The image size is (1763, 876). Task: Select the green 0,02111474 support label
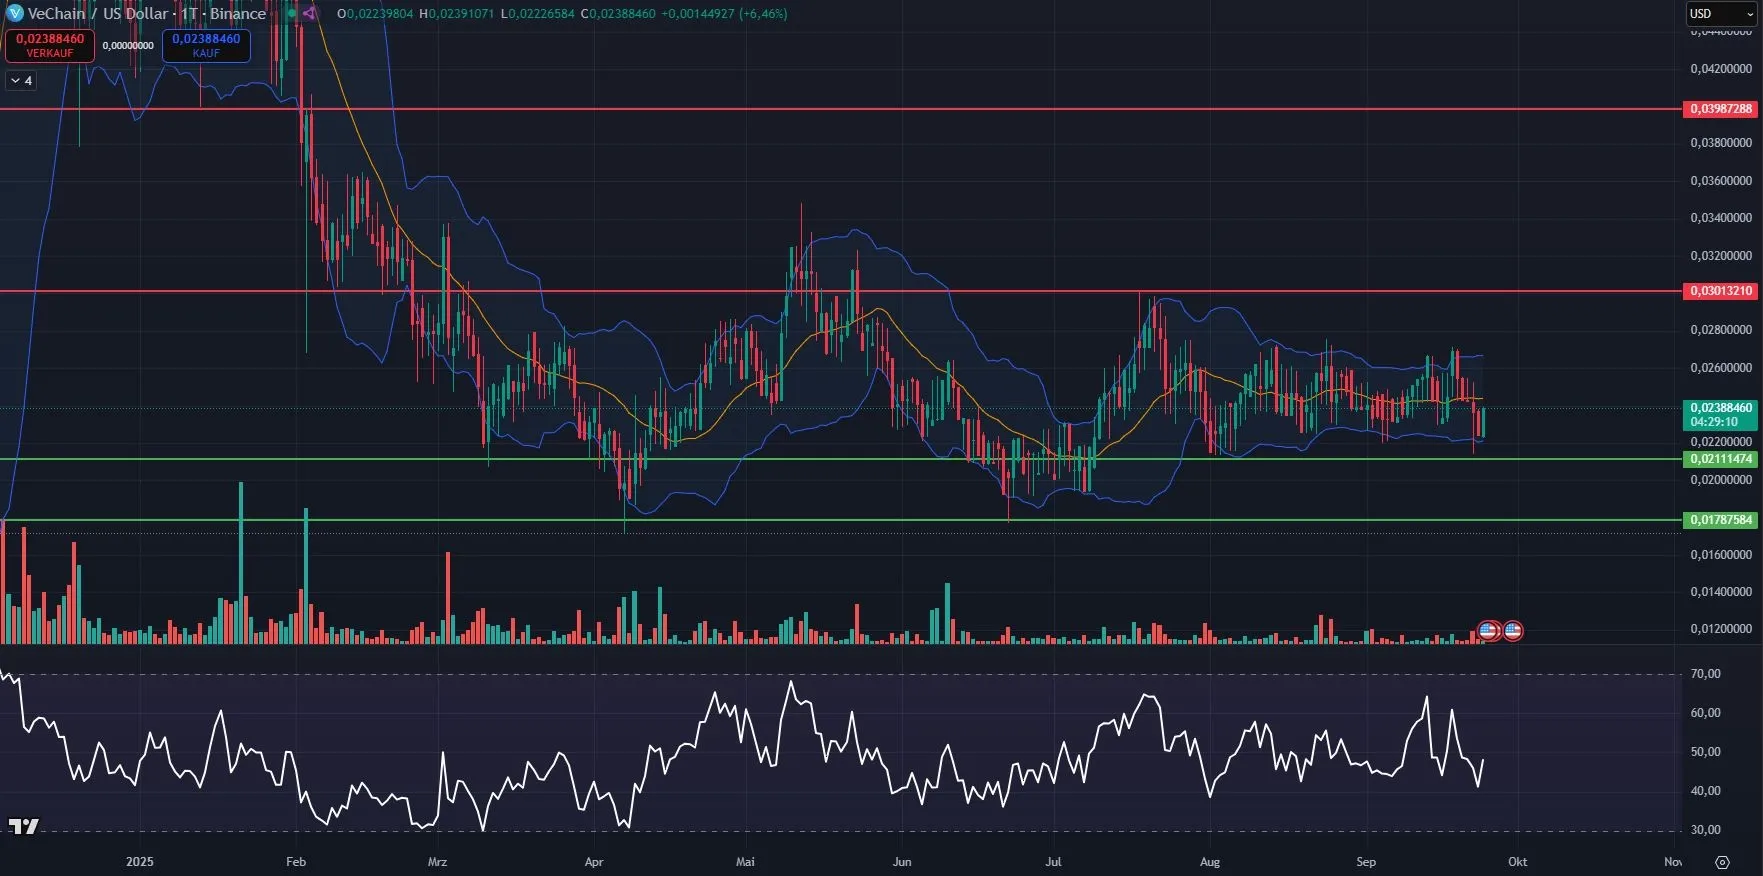pos(1721,459)
